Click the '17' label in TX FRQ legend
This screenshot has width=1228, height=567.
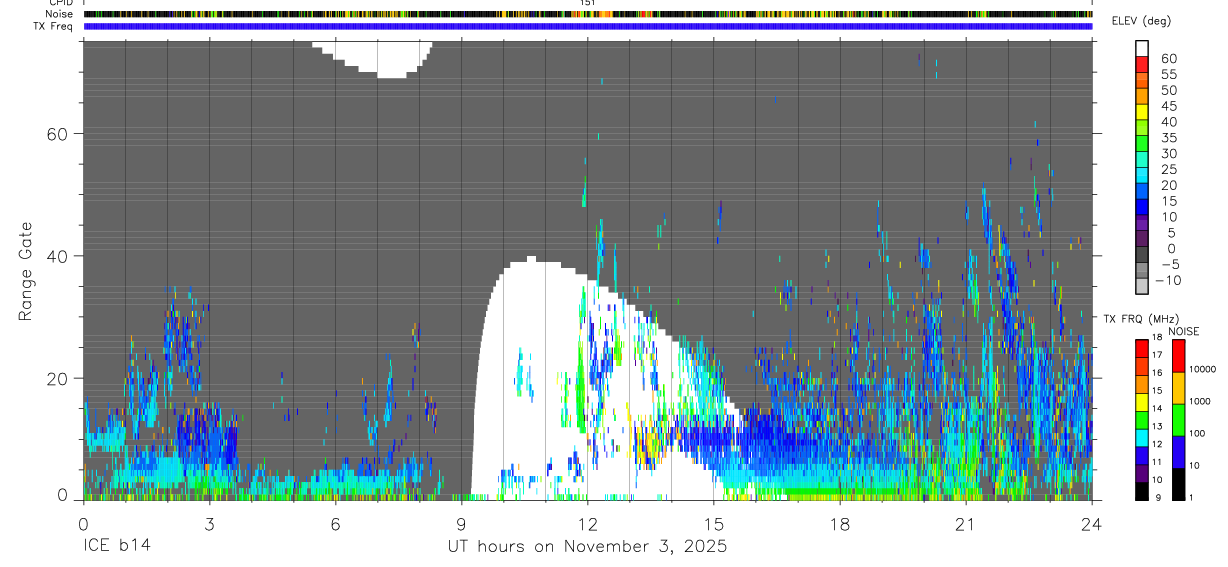[1157, 354]
